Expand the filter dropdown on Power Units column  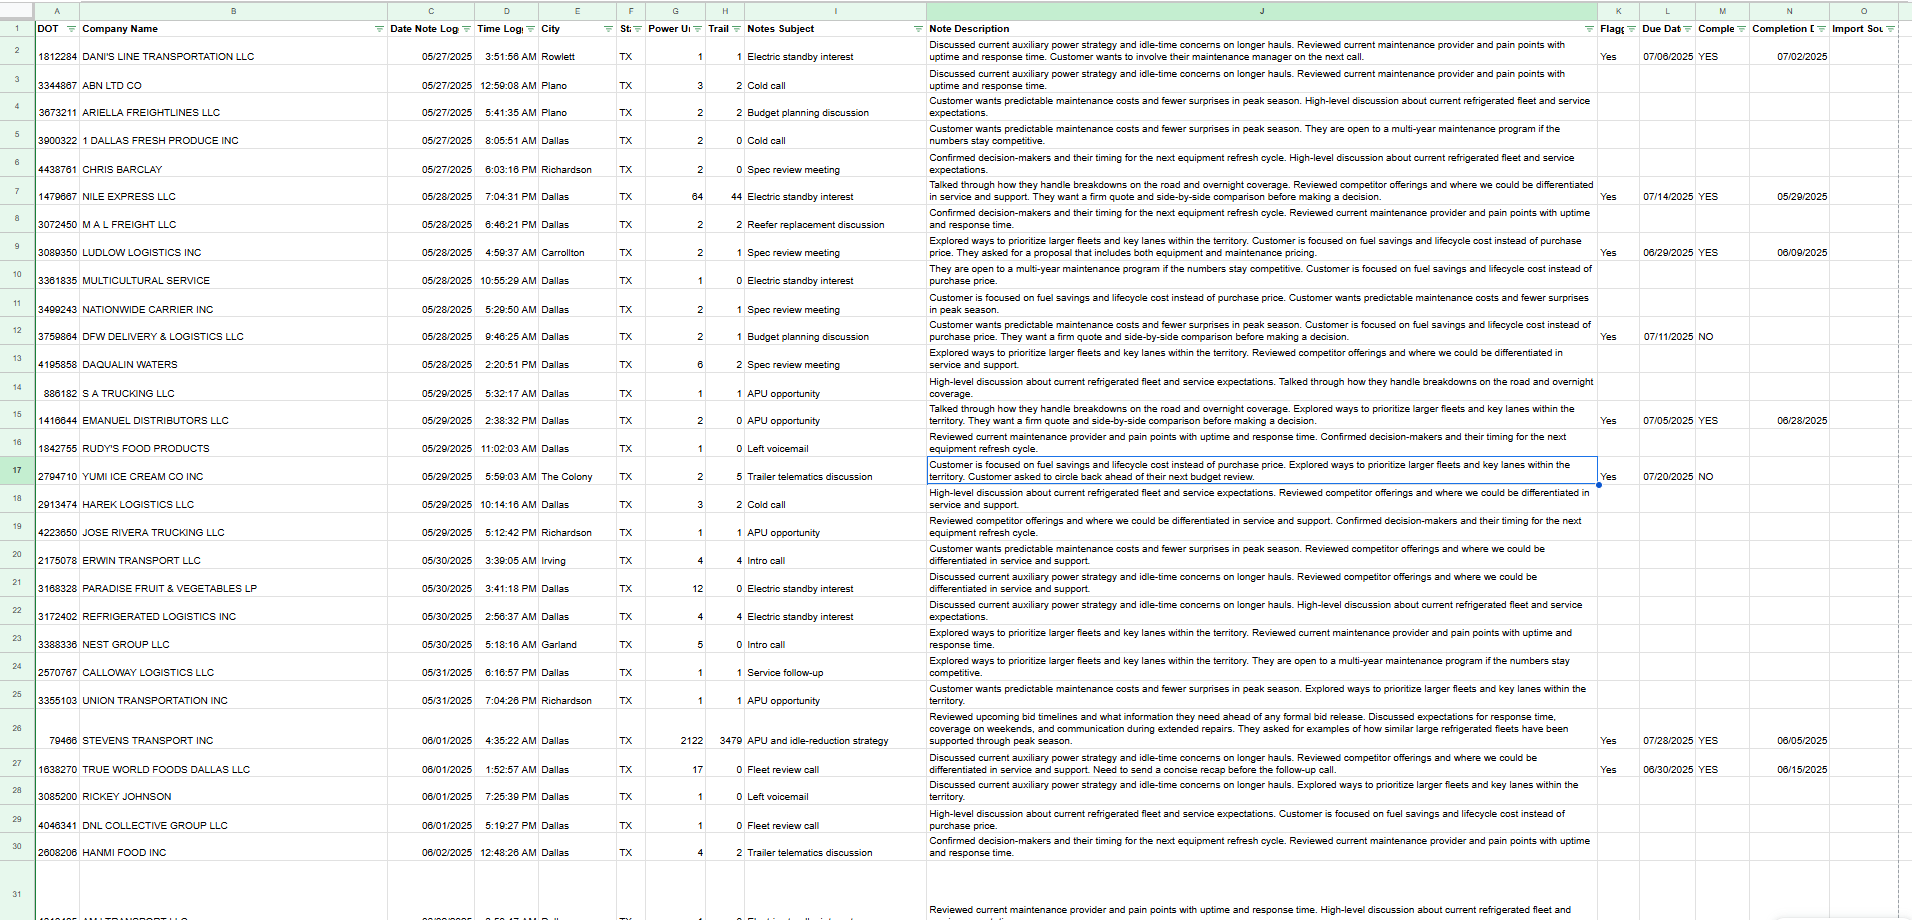pos(695,29)
